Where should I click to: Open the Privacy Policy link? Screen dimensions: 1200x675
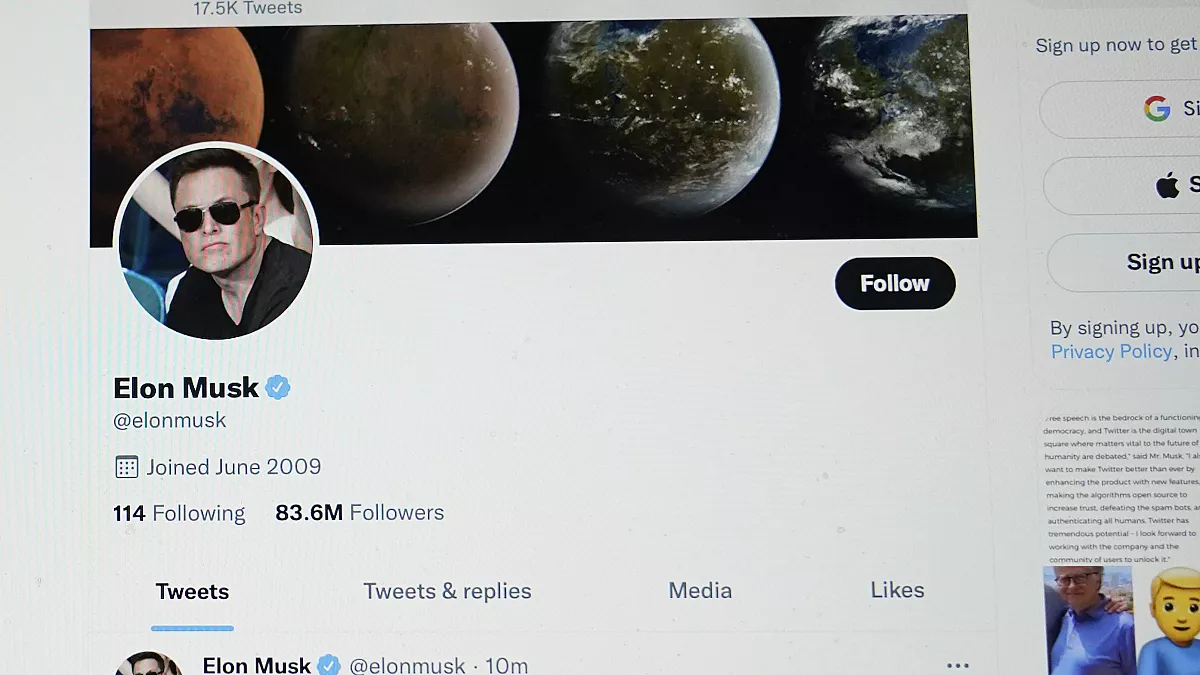(x=1111, y=352)
